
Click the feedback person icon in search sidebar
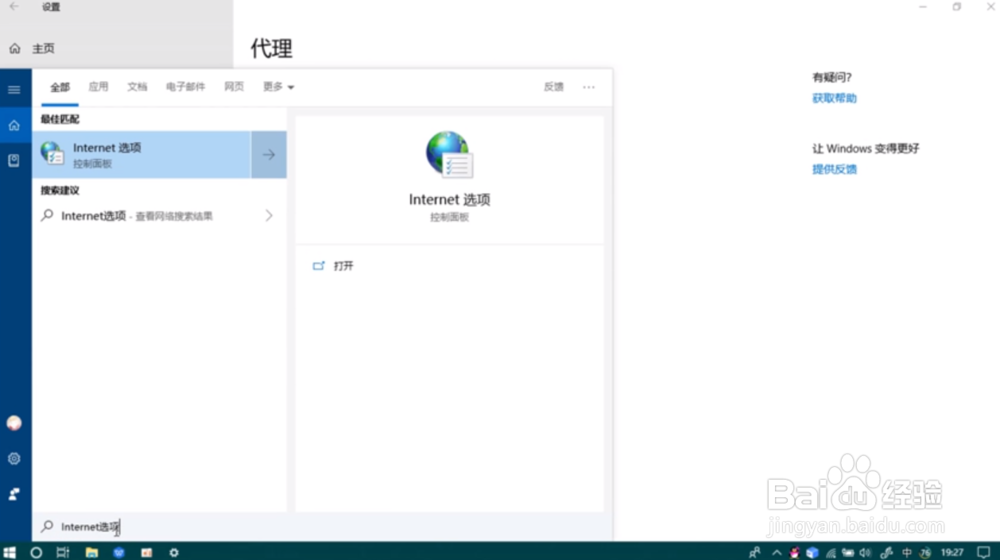(14, 494)
